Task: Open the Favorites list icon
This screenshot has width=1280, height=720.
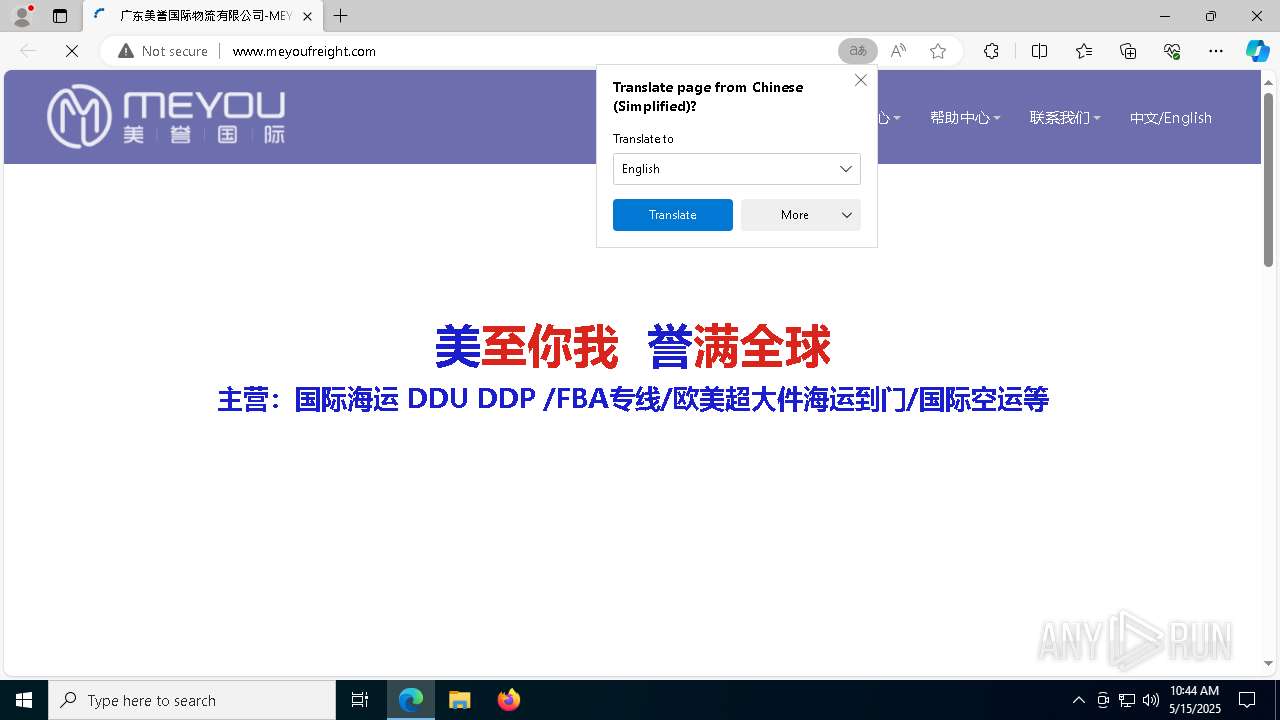Action: click(1084, 51)
